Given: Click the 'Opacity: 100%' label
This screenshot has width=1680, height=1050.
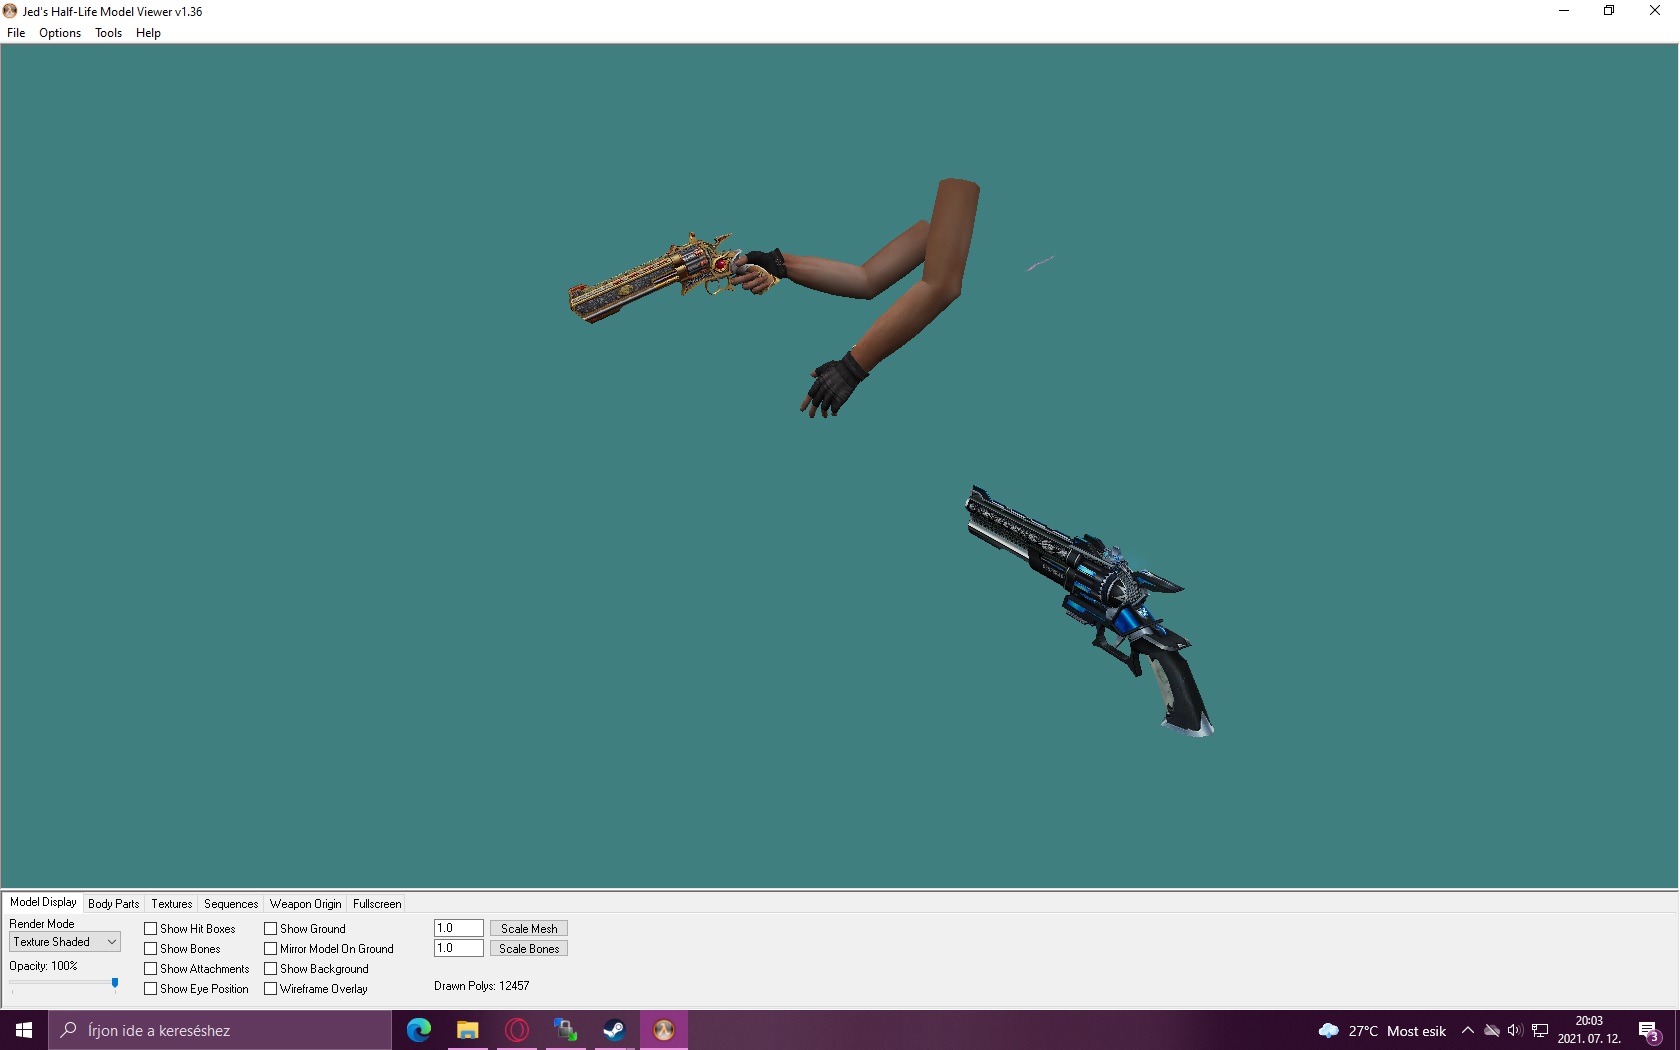Looking at the screenshot, I should click(x=43, y=966).
